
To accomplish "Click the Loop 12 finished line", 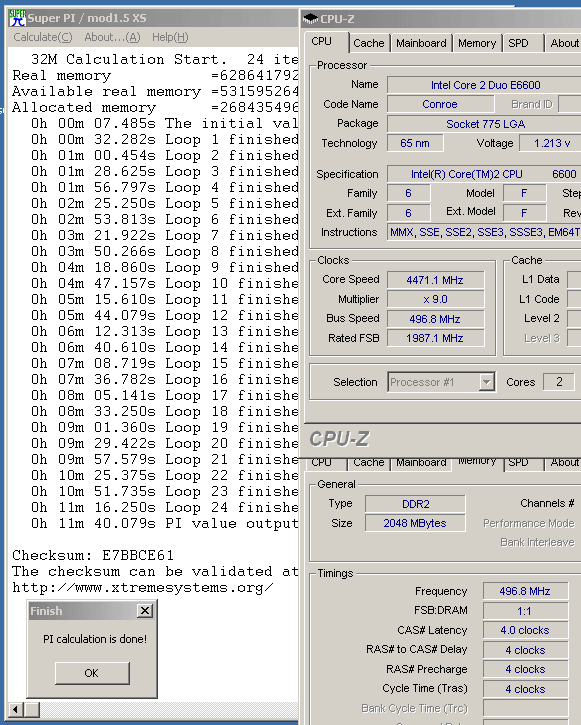I will [165, 316].
